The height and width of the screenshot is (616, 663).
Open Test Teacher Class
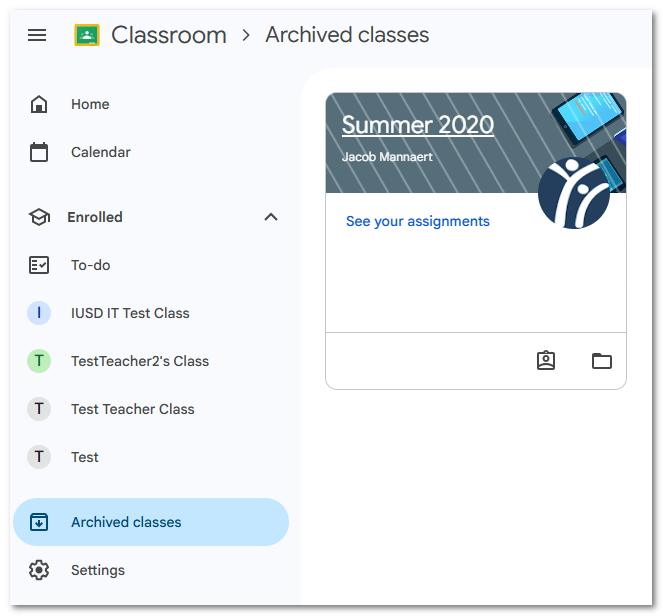(x=151, y=409)
